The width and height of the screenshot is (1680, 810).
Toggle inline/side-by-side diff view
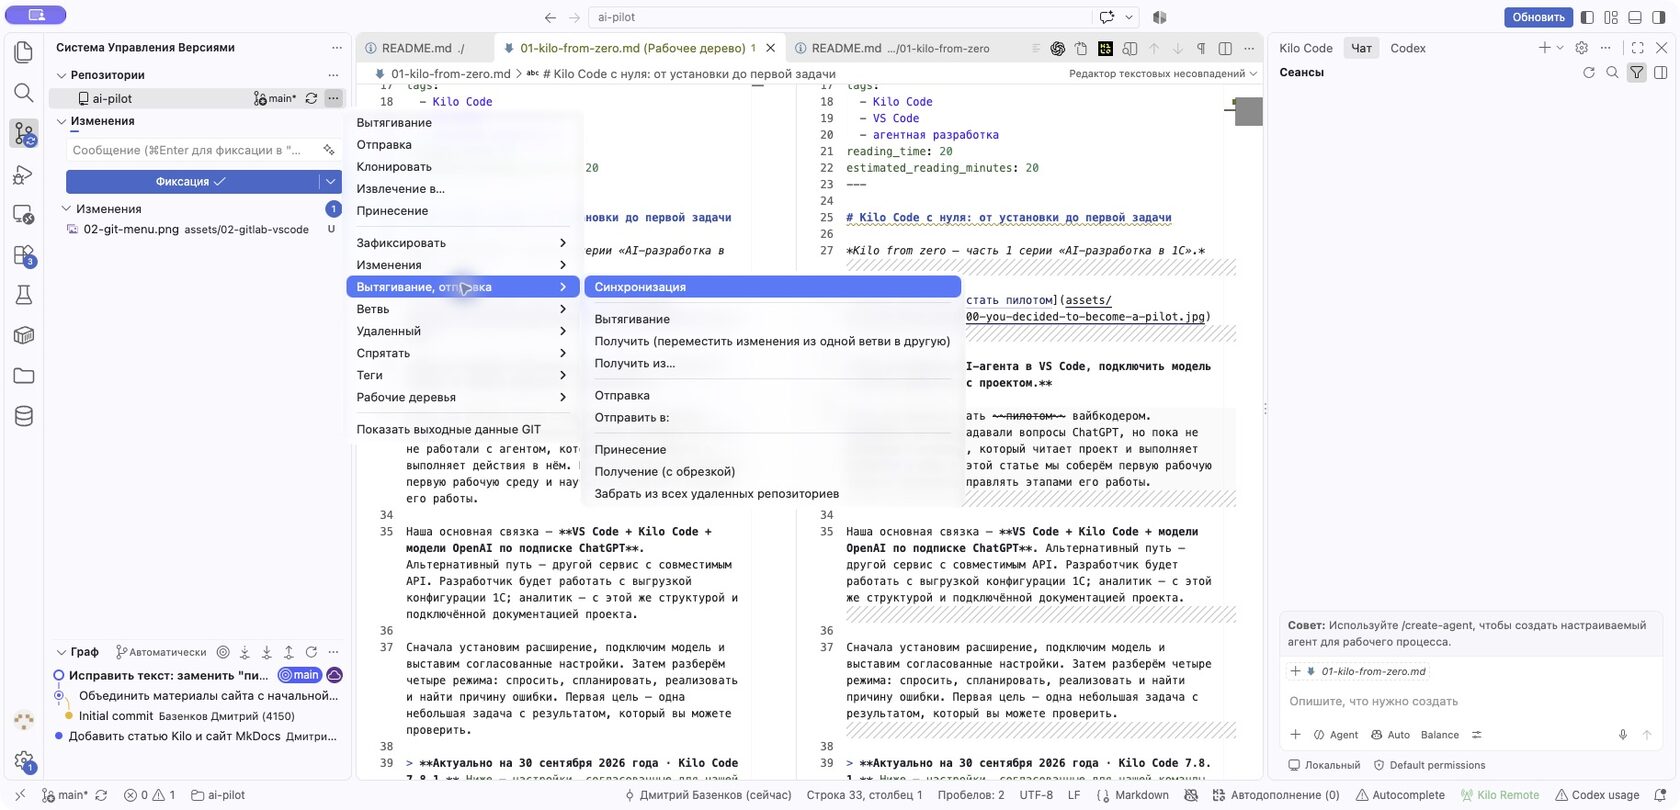[x=1225, y=48]
